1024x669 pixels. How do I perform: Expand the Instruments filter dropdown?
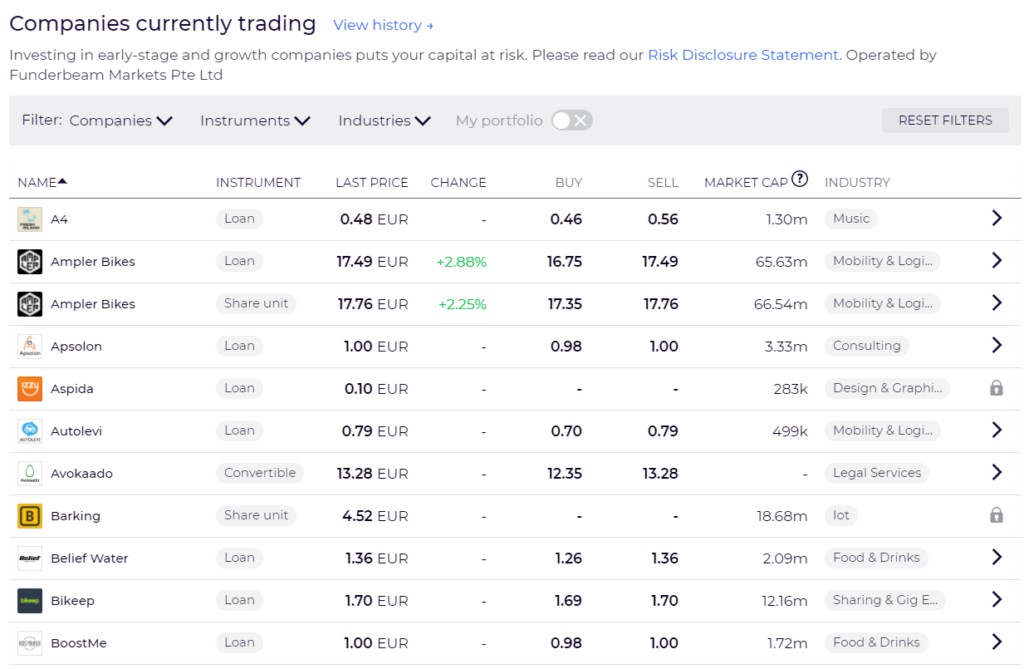[x=255, y=120]
